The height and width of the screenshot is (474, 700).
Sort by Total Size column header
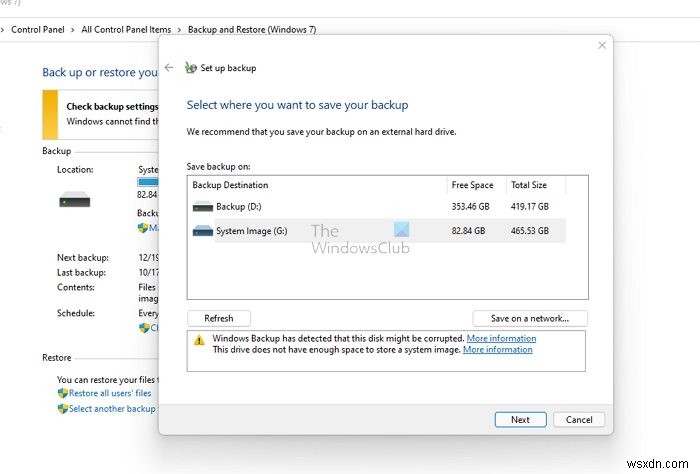point(536,185)
